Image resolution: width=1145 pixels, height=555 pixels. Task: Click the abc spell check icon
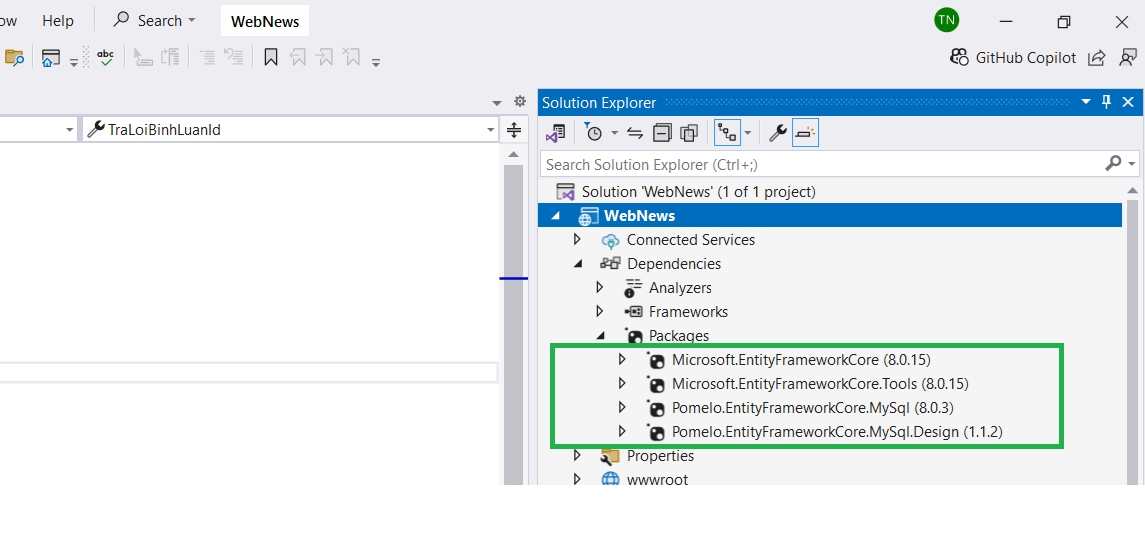(x=106, y=58)
